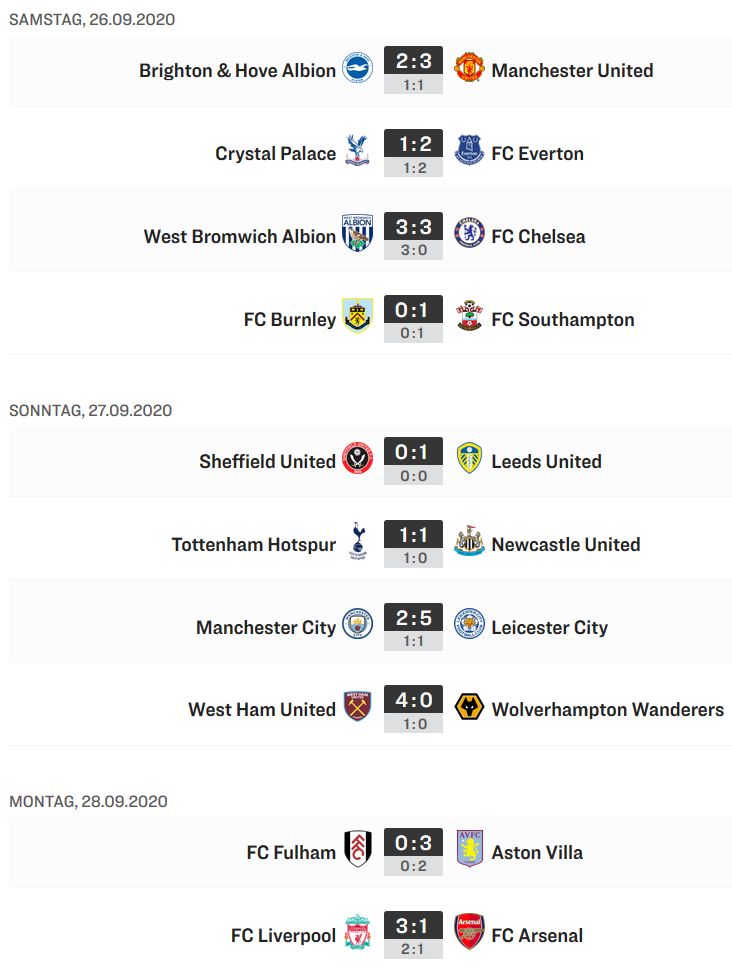732x970 pixels.
Task: Click the FC Liverpool club crest
Action: pyautogui.click(x=358, y=932)
